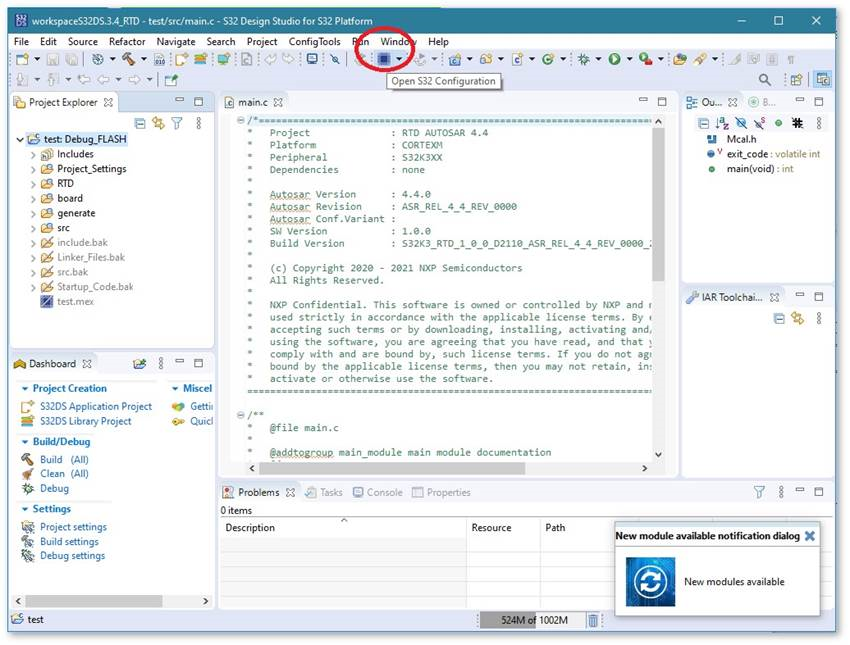Click the Dashboard horizontal scrollbar

pyautogui.click(x=112, y=601)
